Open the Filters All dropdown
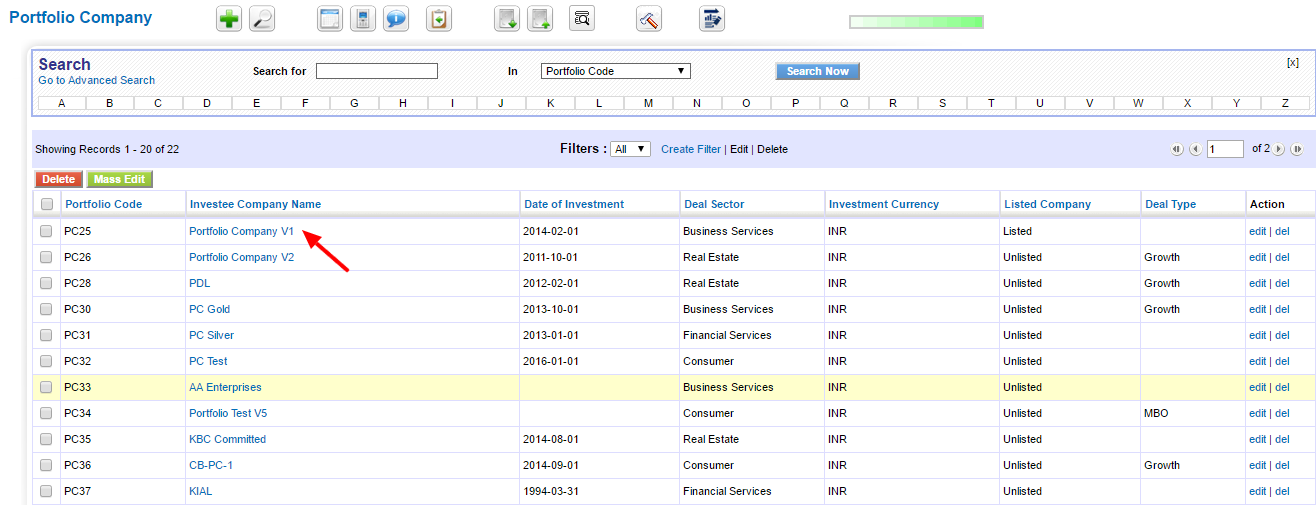Image resolution: width=1316 pixels, height=505 pixels. coord(630,149)
